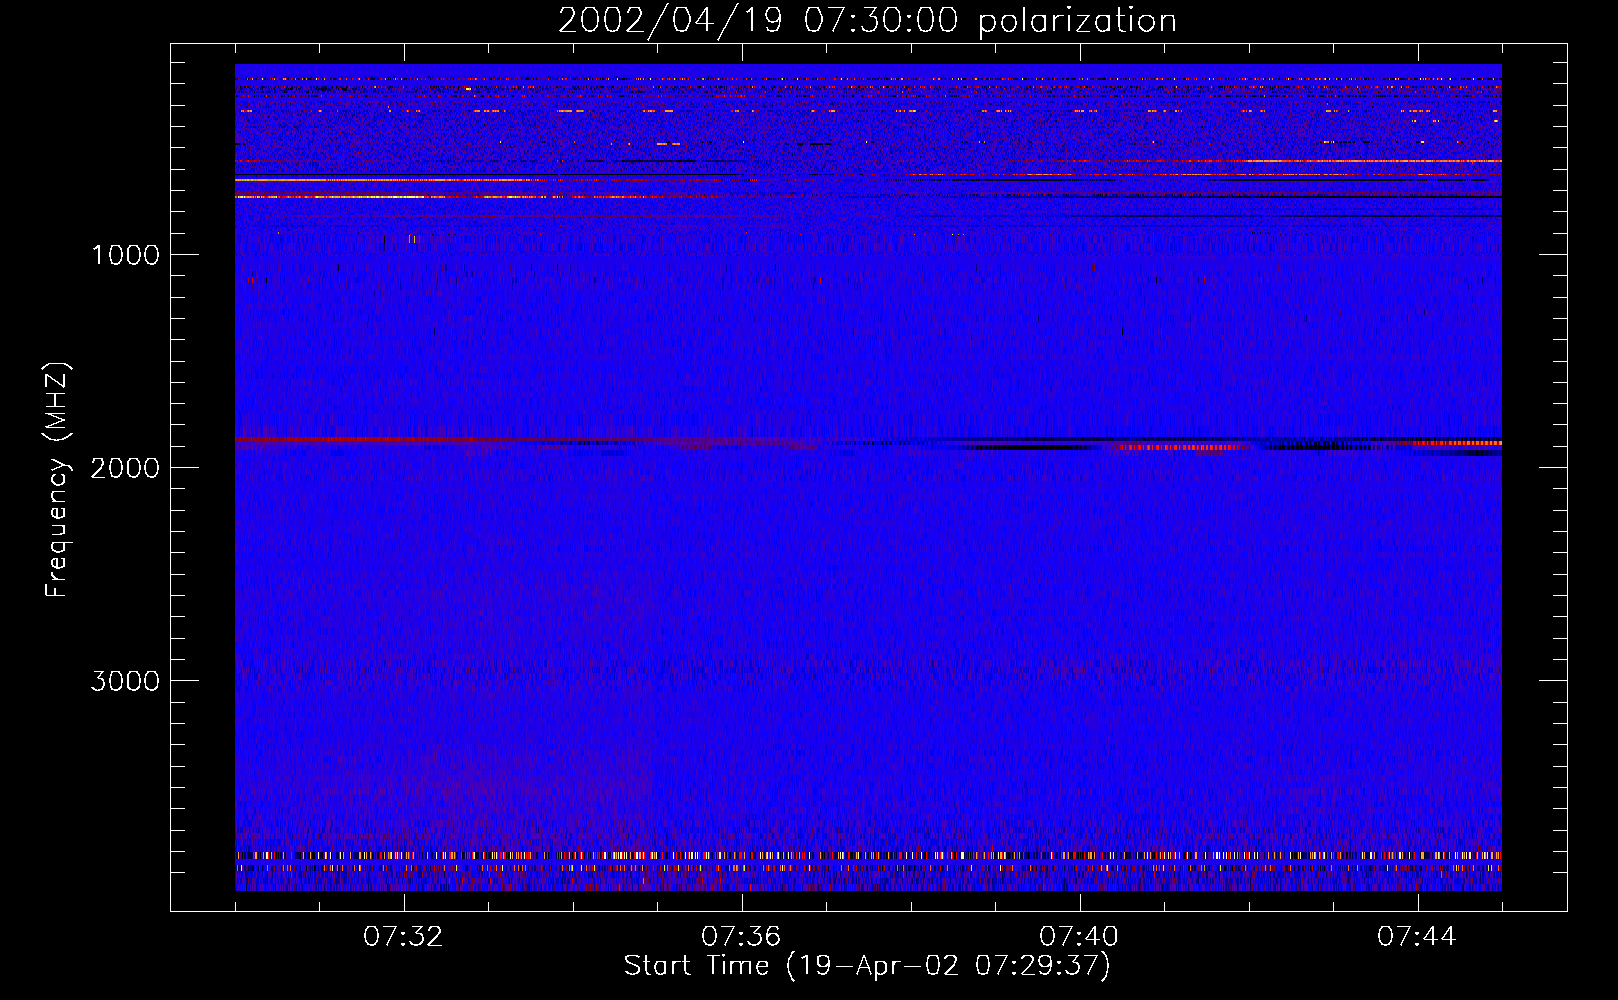Click the "Frequency (MHZ)" axis label
1618x1000 pixels.
[57, 480]
